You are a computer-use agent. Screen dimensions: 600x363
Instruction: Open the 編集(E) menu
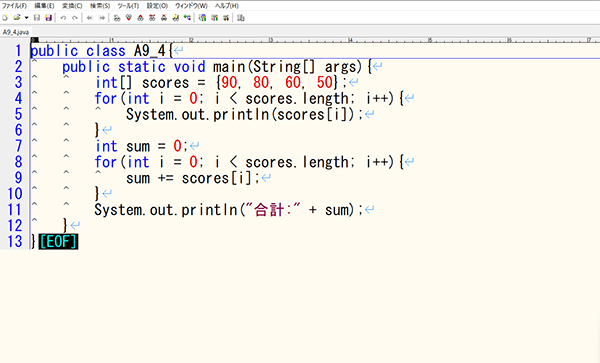pos(44,6)
